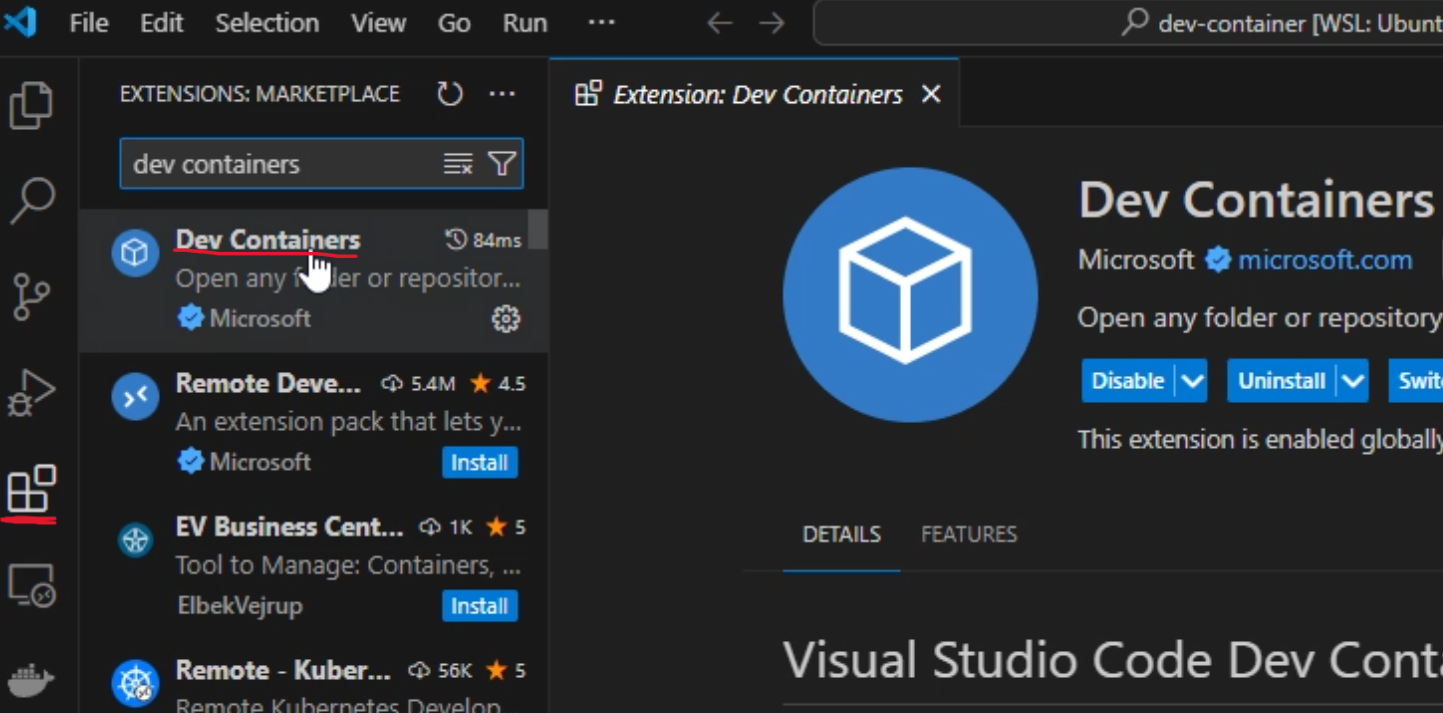
Task: Expand the Disable button dropdown arrow
Action: pos(1192,381)
